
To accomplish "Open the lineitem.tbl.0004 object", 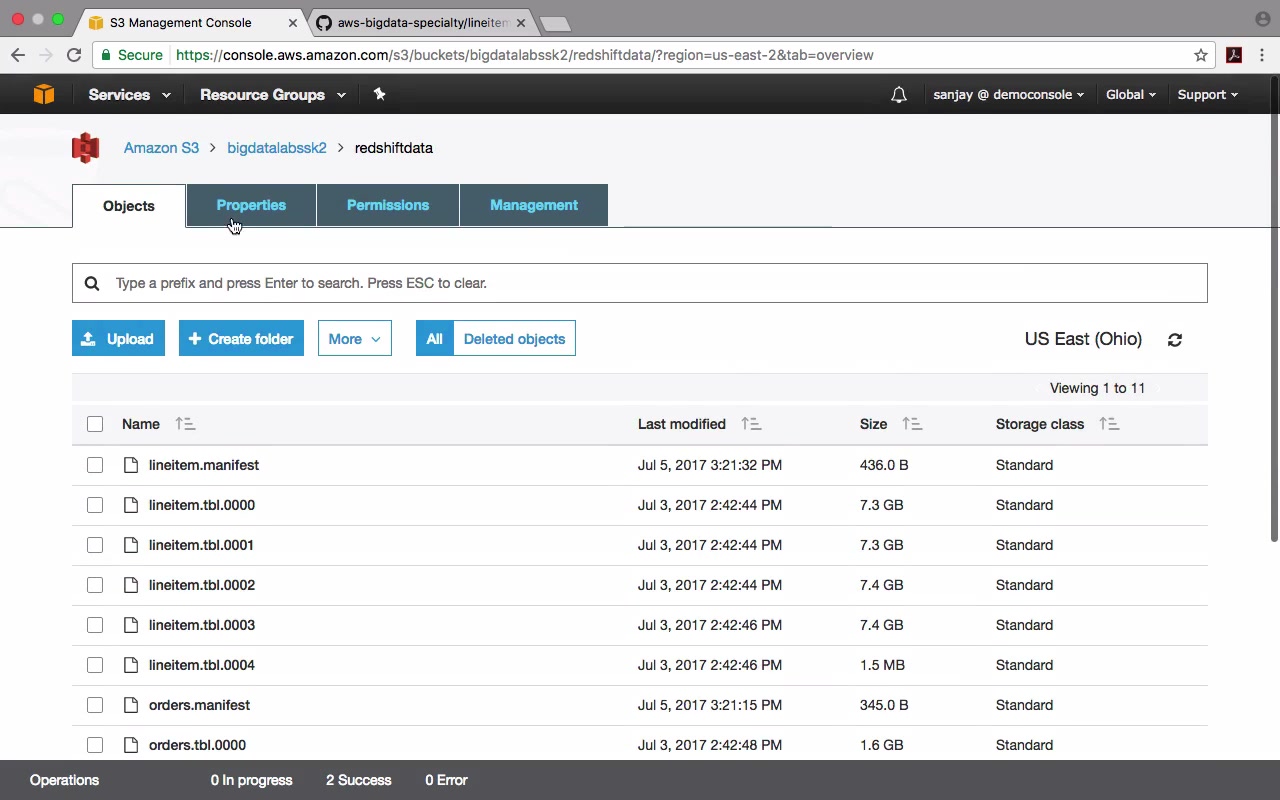I will pos(202,665).
